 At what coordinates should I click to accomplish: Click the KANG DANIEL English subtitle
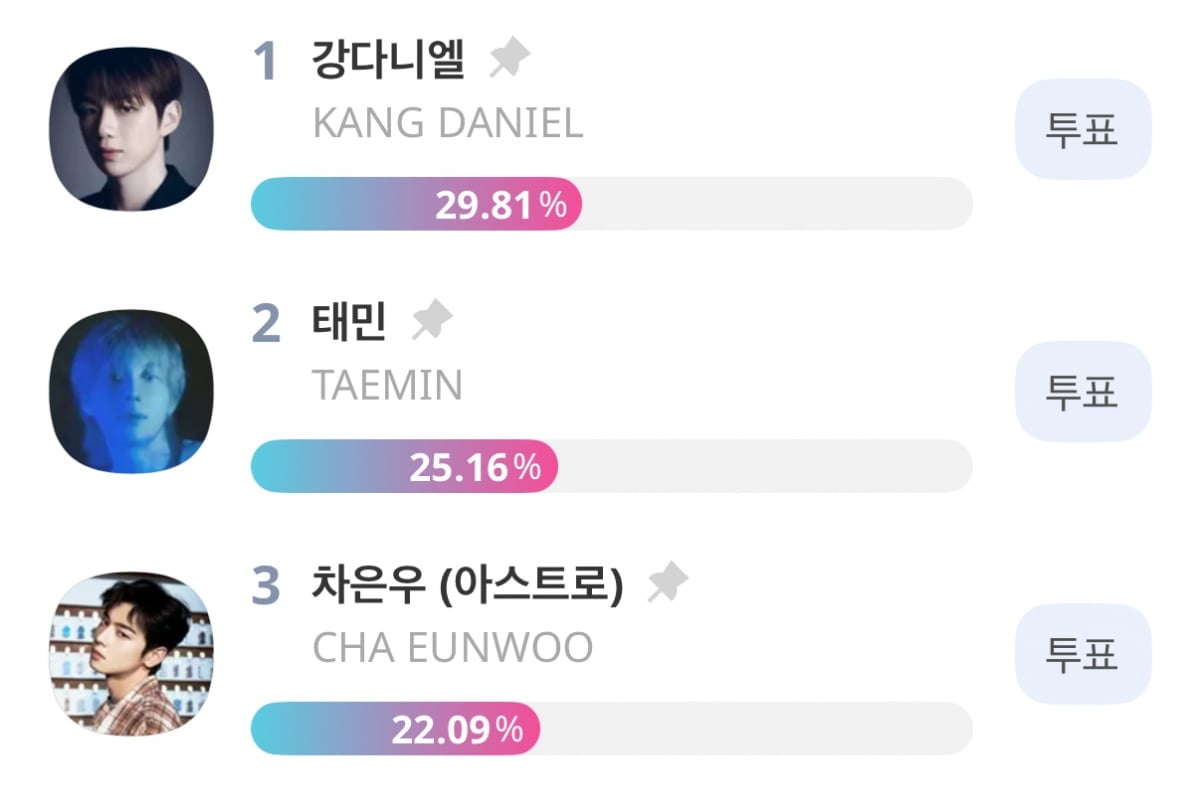pos(447,124)
